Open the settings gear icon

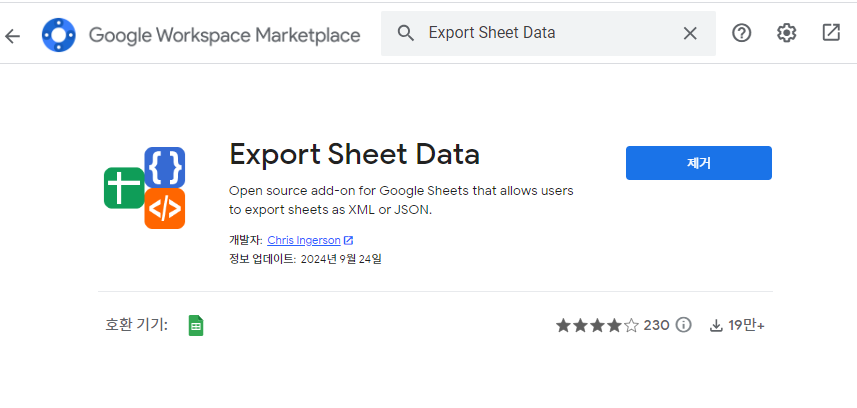pos(786,33)
